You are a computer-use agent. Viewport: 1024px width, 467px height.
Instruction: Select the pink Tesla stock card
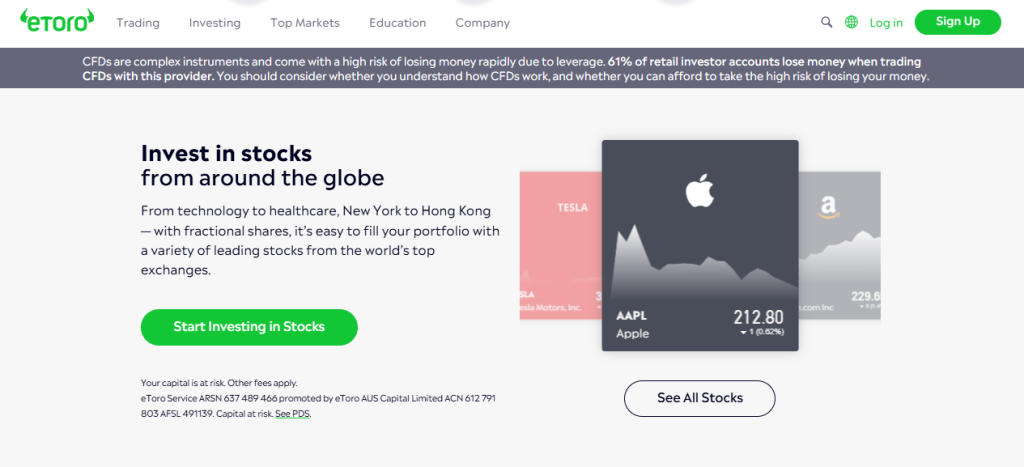[x=560, y=245]
